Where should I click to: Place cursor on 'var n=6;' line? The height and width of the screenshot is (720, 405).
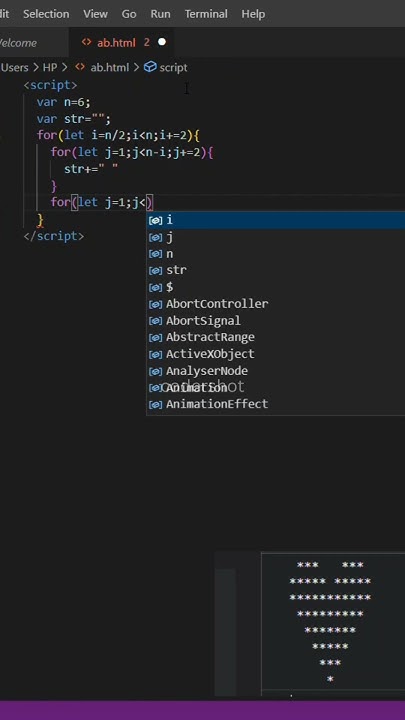pos(63,102)
